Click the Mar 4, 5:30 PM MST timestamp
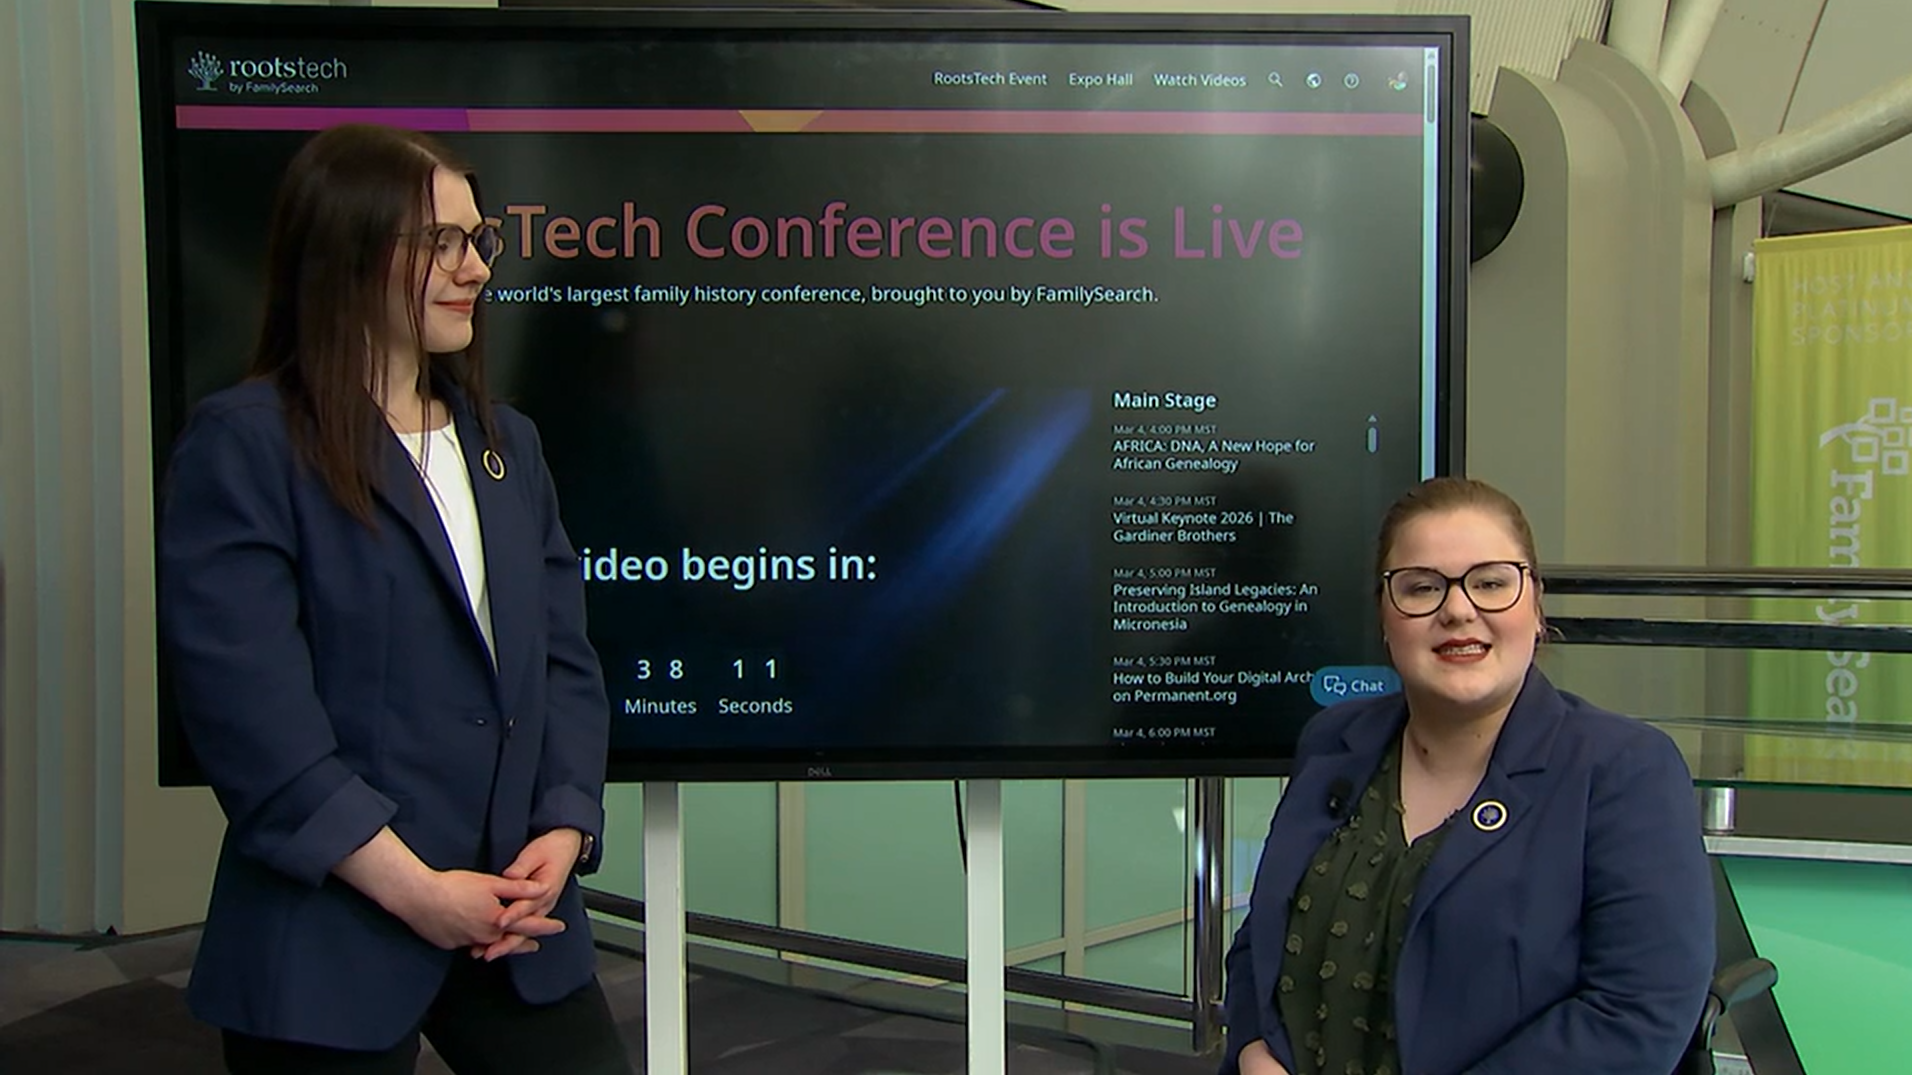1912x1075 pixels. tap(1165, 661)
